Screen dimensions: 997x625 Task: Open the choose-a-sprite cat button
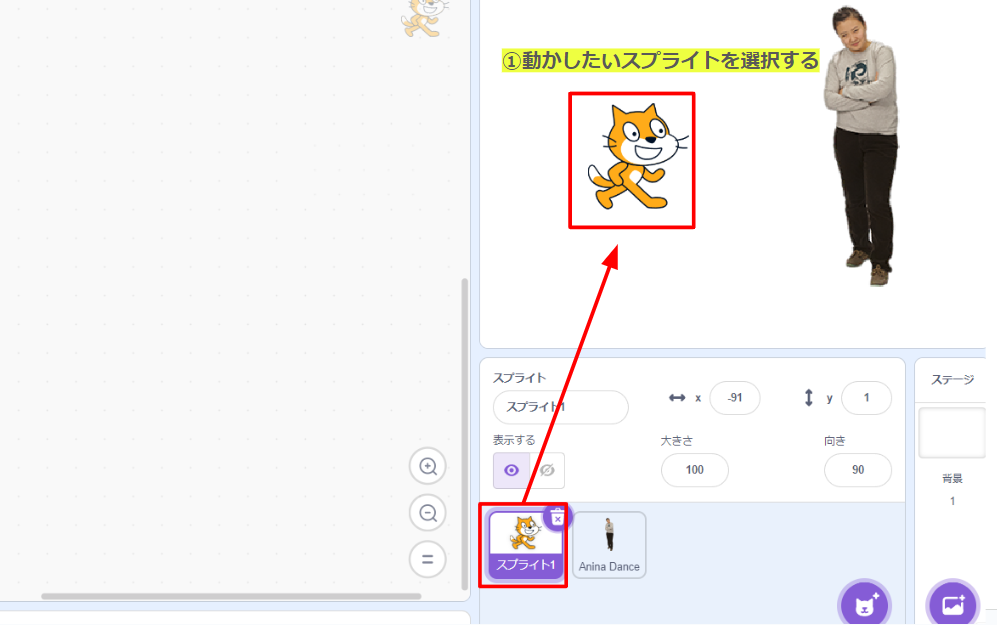click(x=865, y=605)
